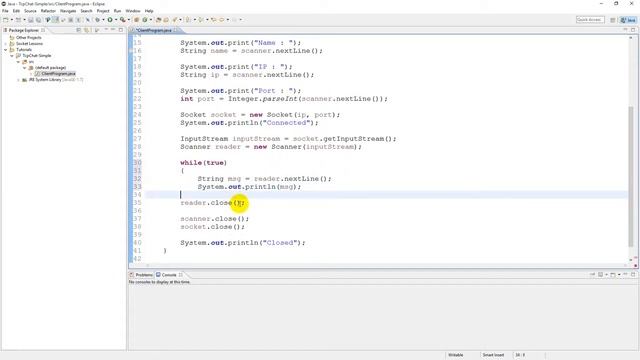Viewport: 640px width, 360px height.
Task: Click the Search toolbar icon
Action: click(x=175, y=20)
